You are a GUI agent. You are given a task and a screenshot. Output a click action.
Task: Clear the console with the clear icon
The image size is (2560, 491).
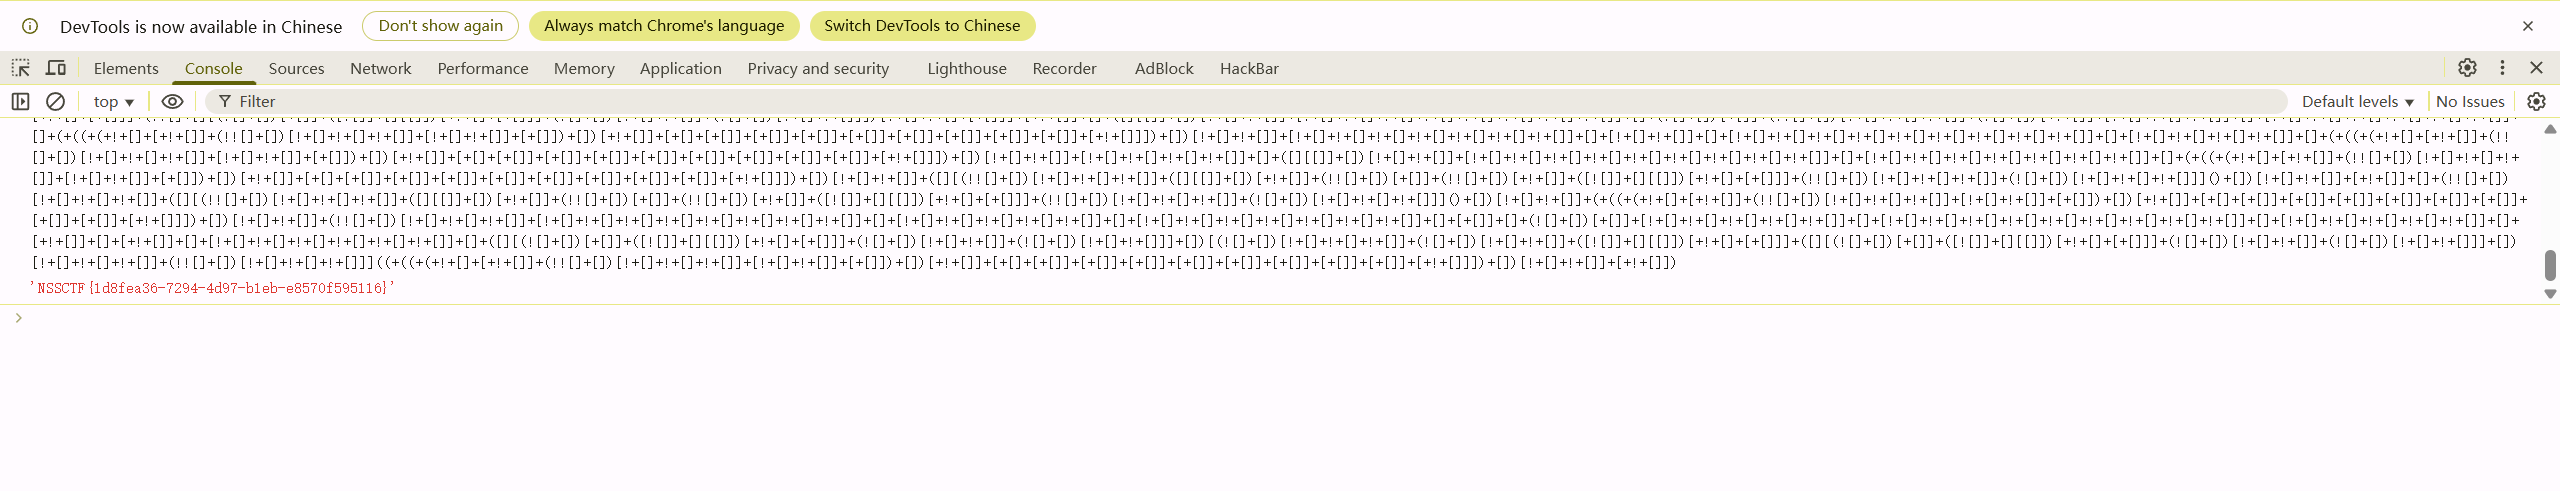56,101
